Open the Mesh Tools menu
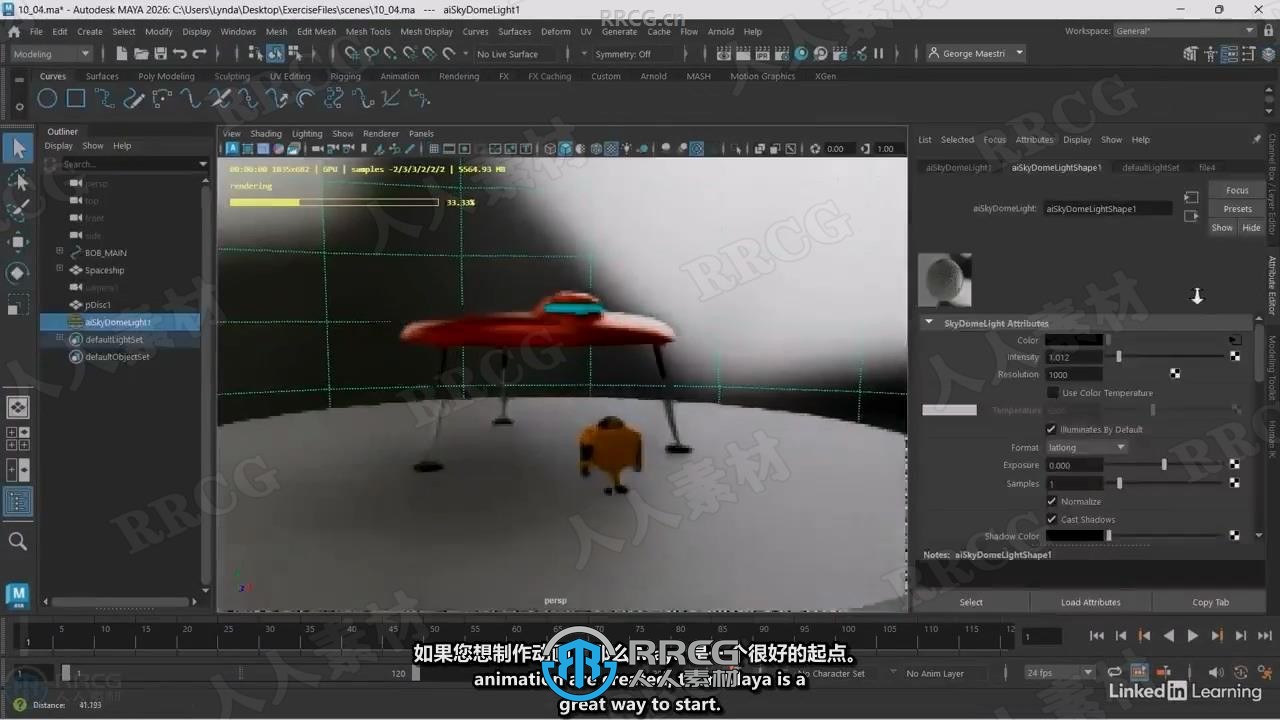The image size is (1280, 720). pos(368,31)
